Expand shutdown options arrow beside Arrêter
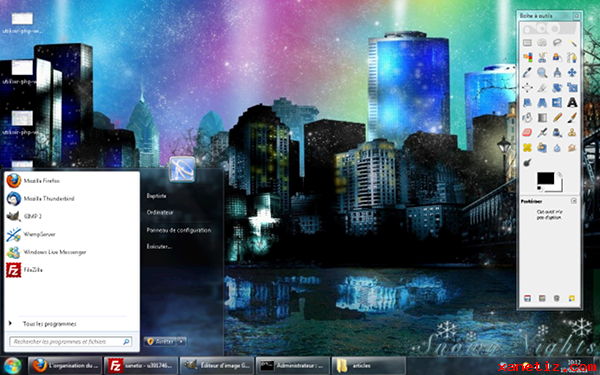This screenshot has height=375, width=600. click(182, 341)
